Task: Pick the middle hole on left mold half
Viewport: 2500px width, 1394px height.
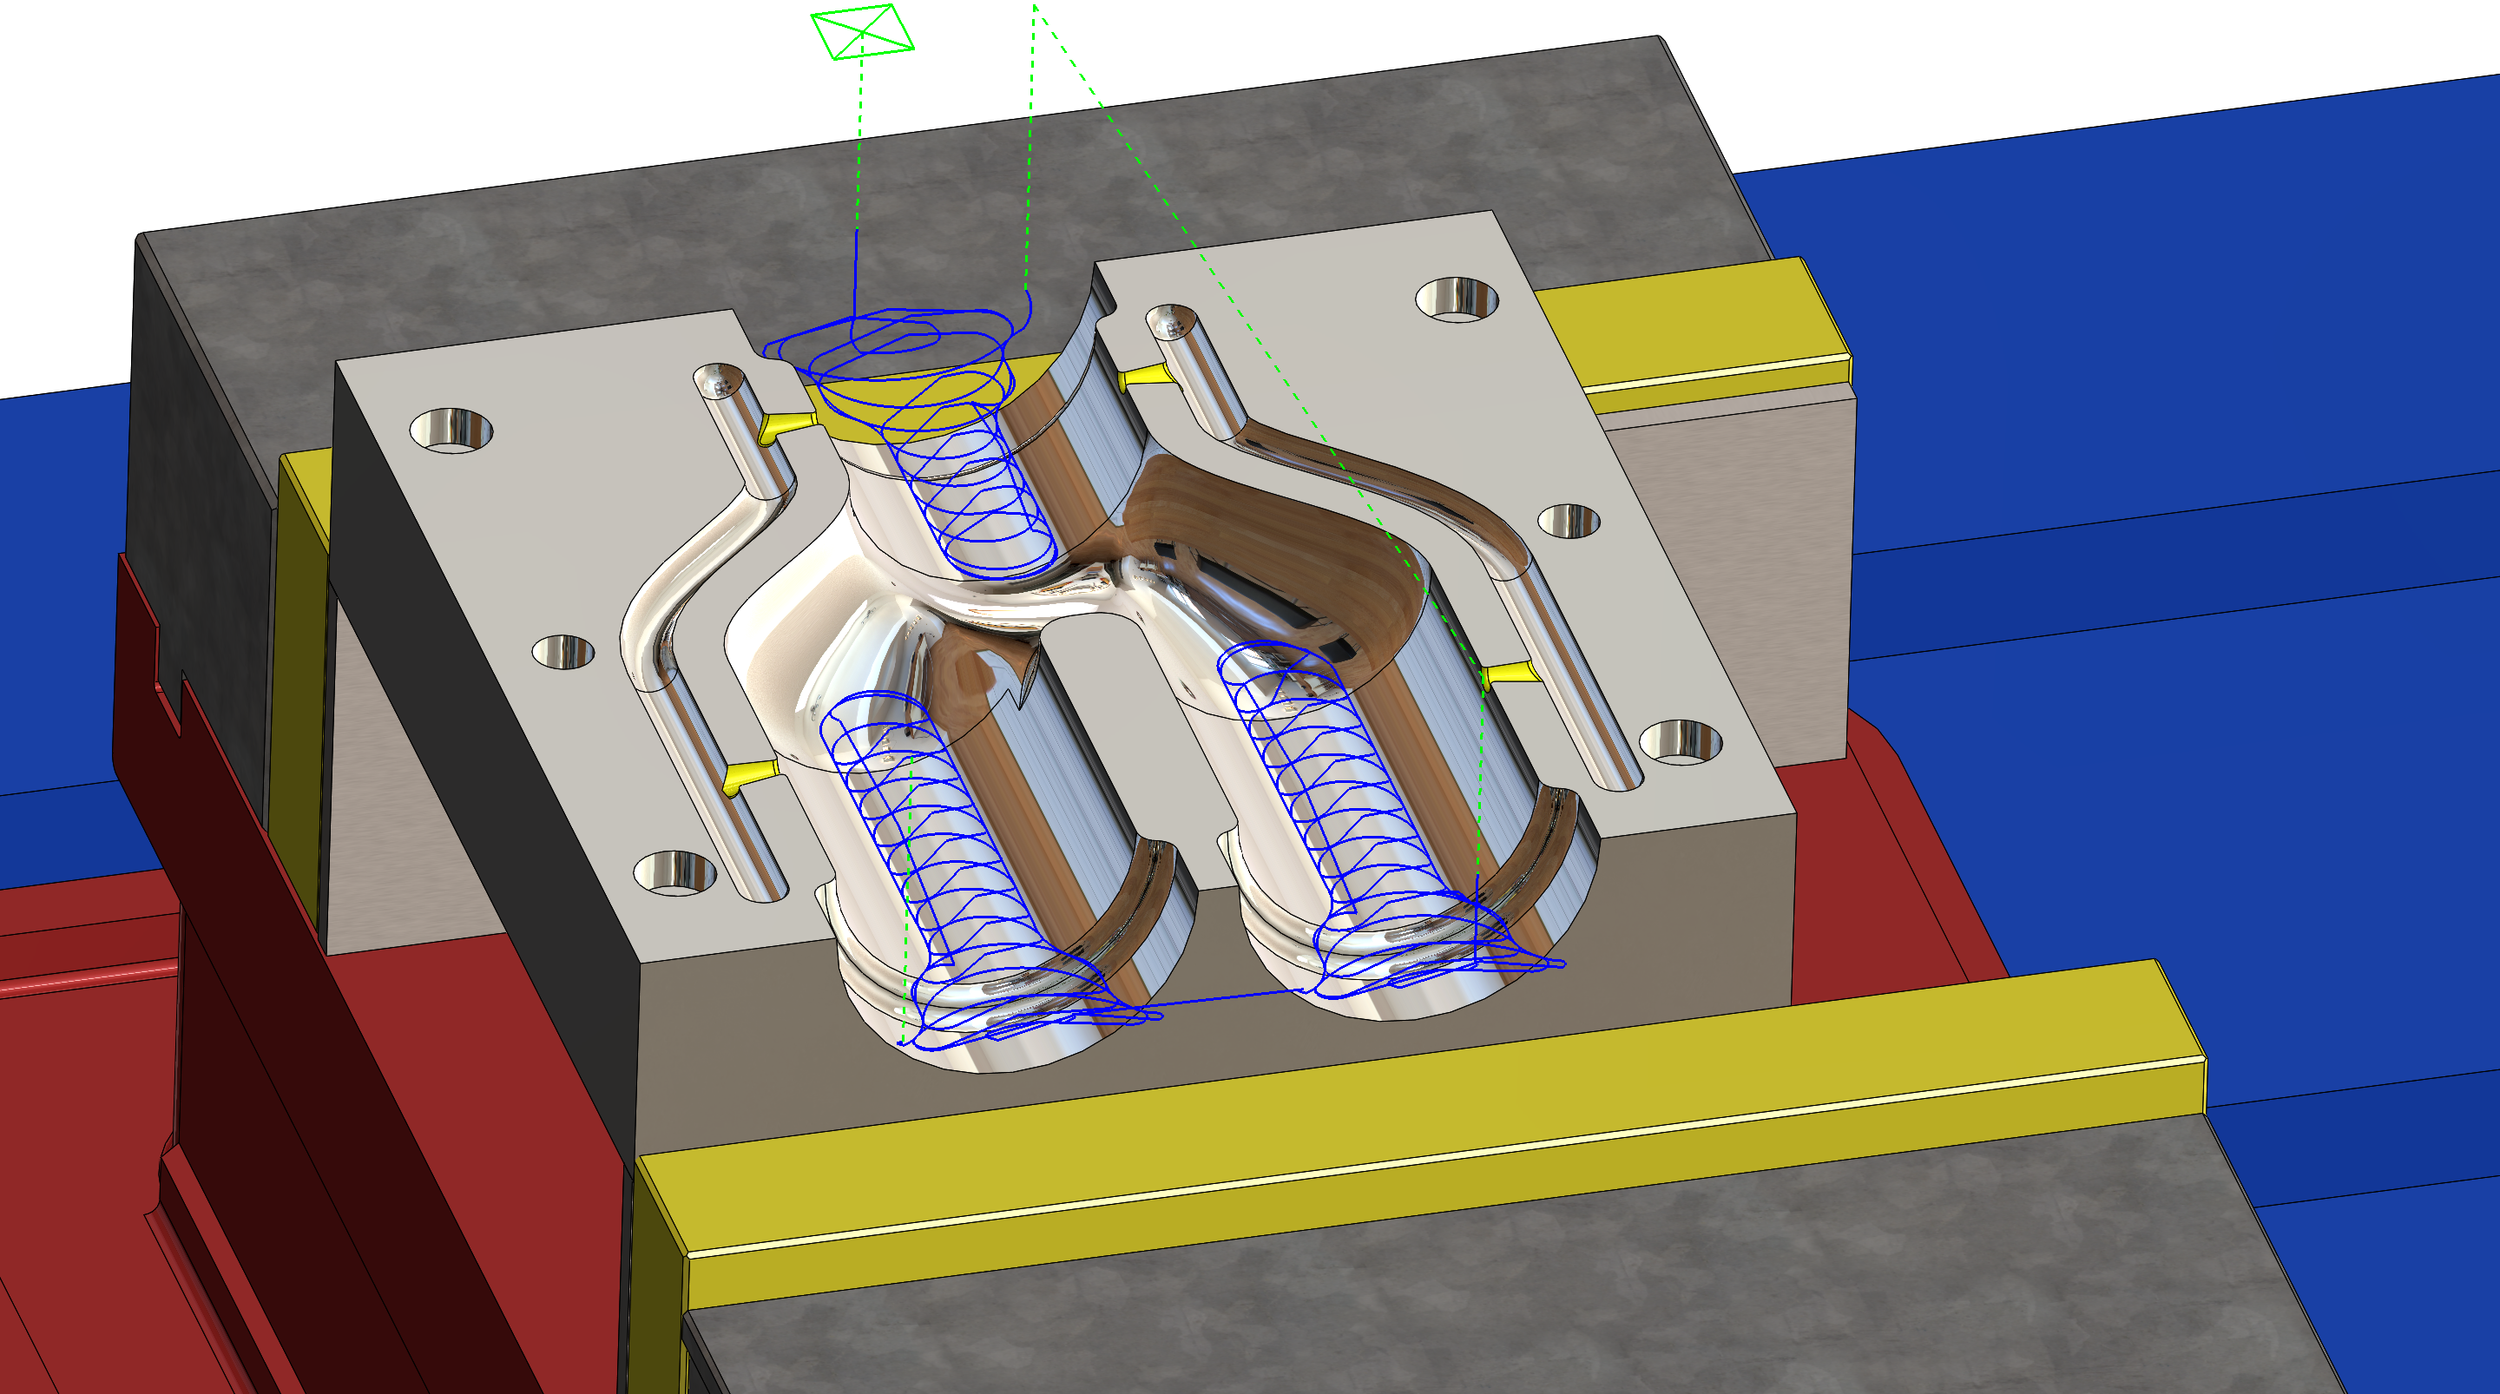Action: pos(563,652)
